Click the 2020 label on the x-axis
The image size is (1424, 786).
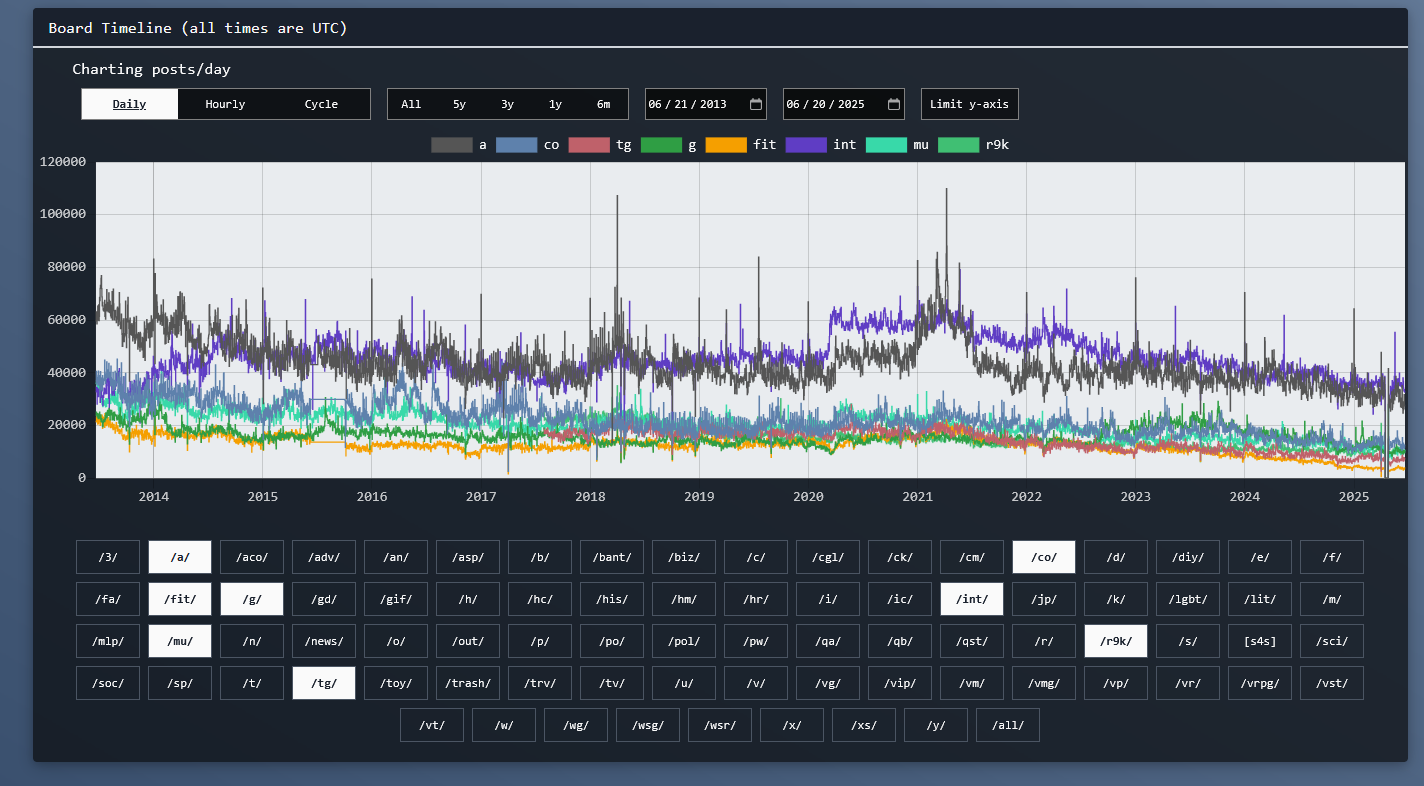click(x=808, y=497)
